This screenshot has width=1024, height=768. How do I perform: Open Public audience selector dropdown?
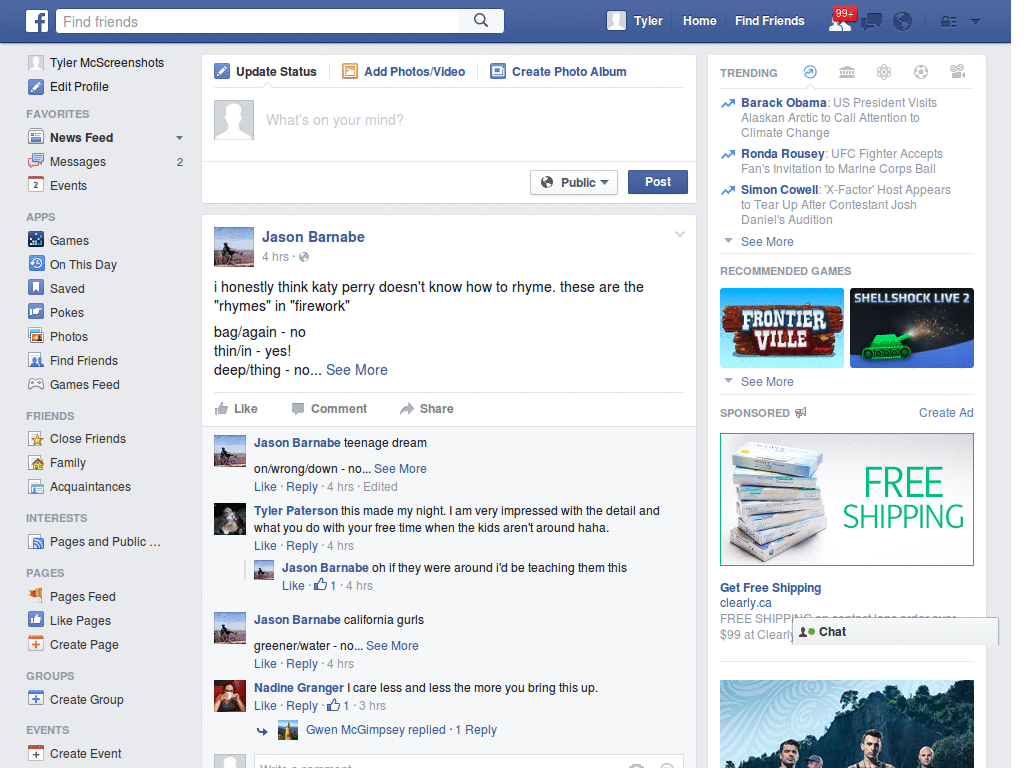click(574, 182)
